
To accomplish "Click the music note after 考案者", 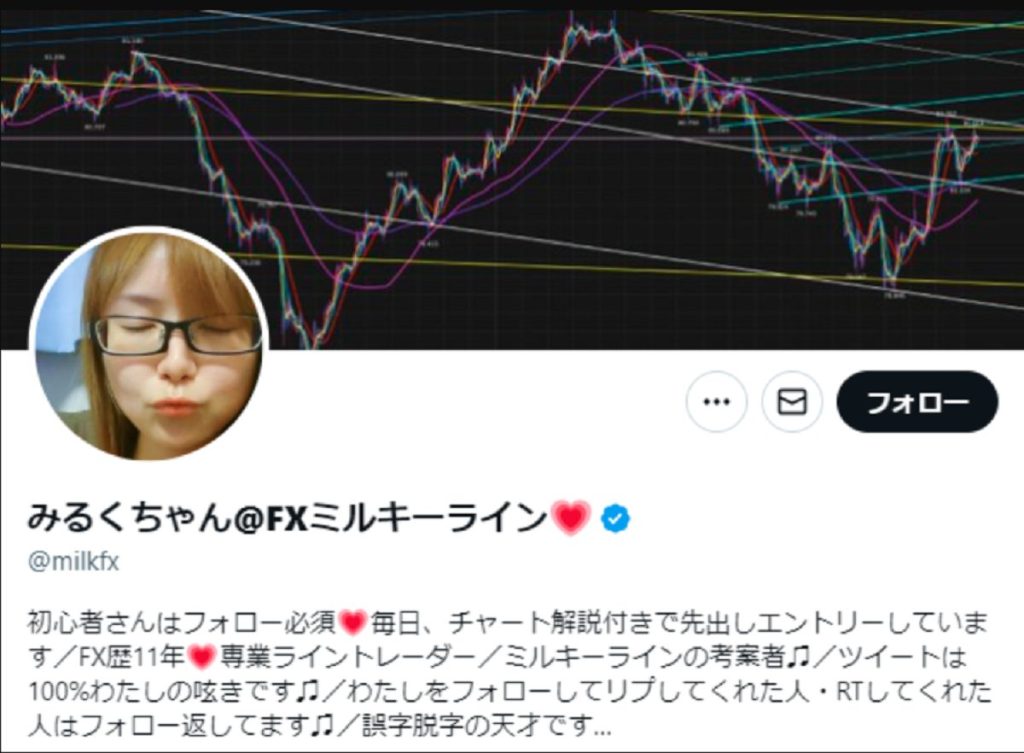I will [x=798, y=657].
